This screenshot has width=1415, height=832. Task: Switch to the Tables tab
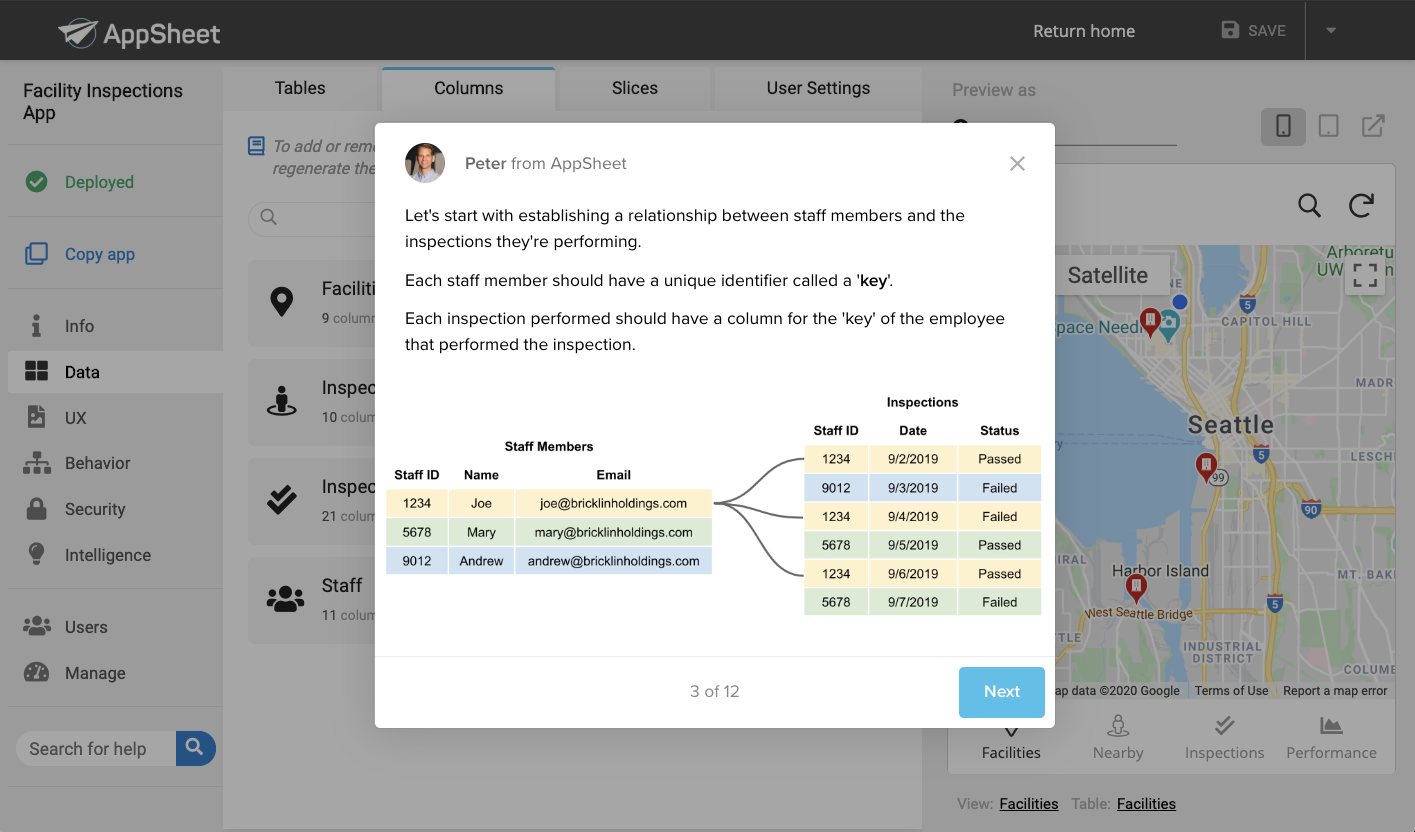pos(300,88)
